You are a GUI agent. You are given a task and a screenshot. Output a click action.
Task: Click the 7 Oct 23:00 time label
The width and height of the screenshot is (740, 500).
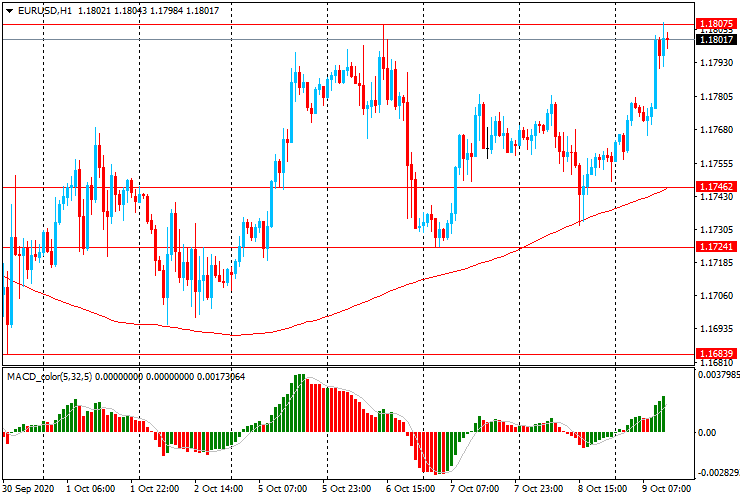click(x=538, y=489)
